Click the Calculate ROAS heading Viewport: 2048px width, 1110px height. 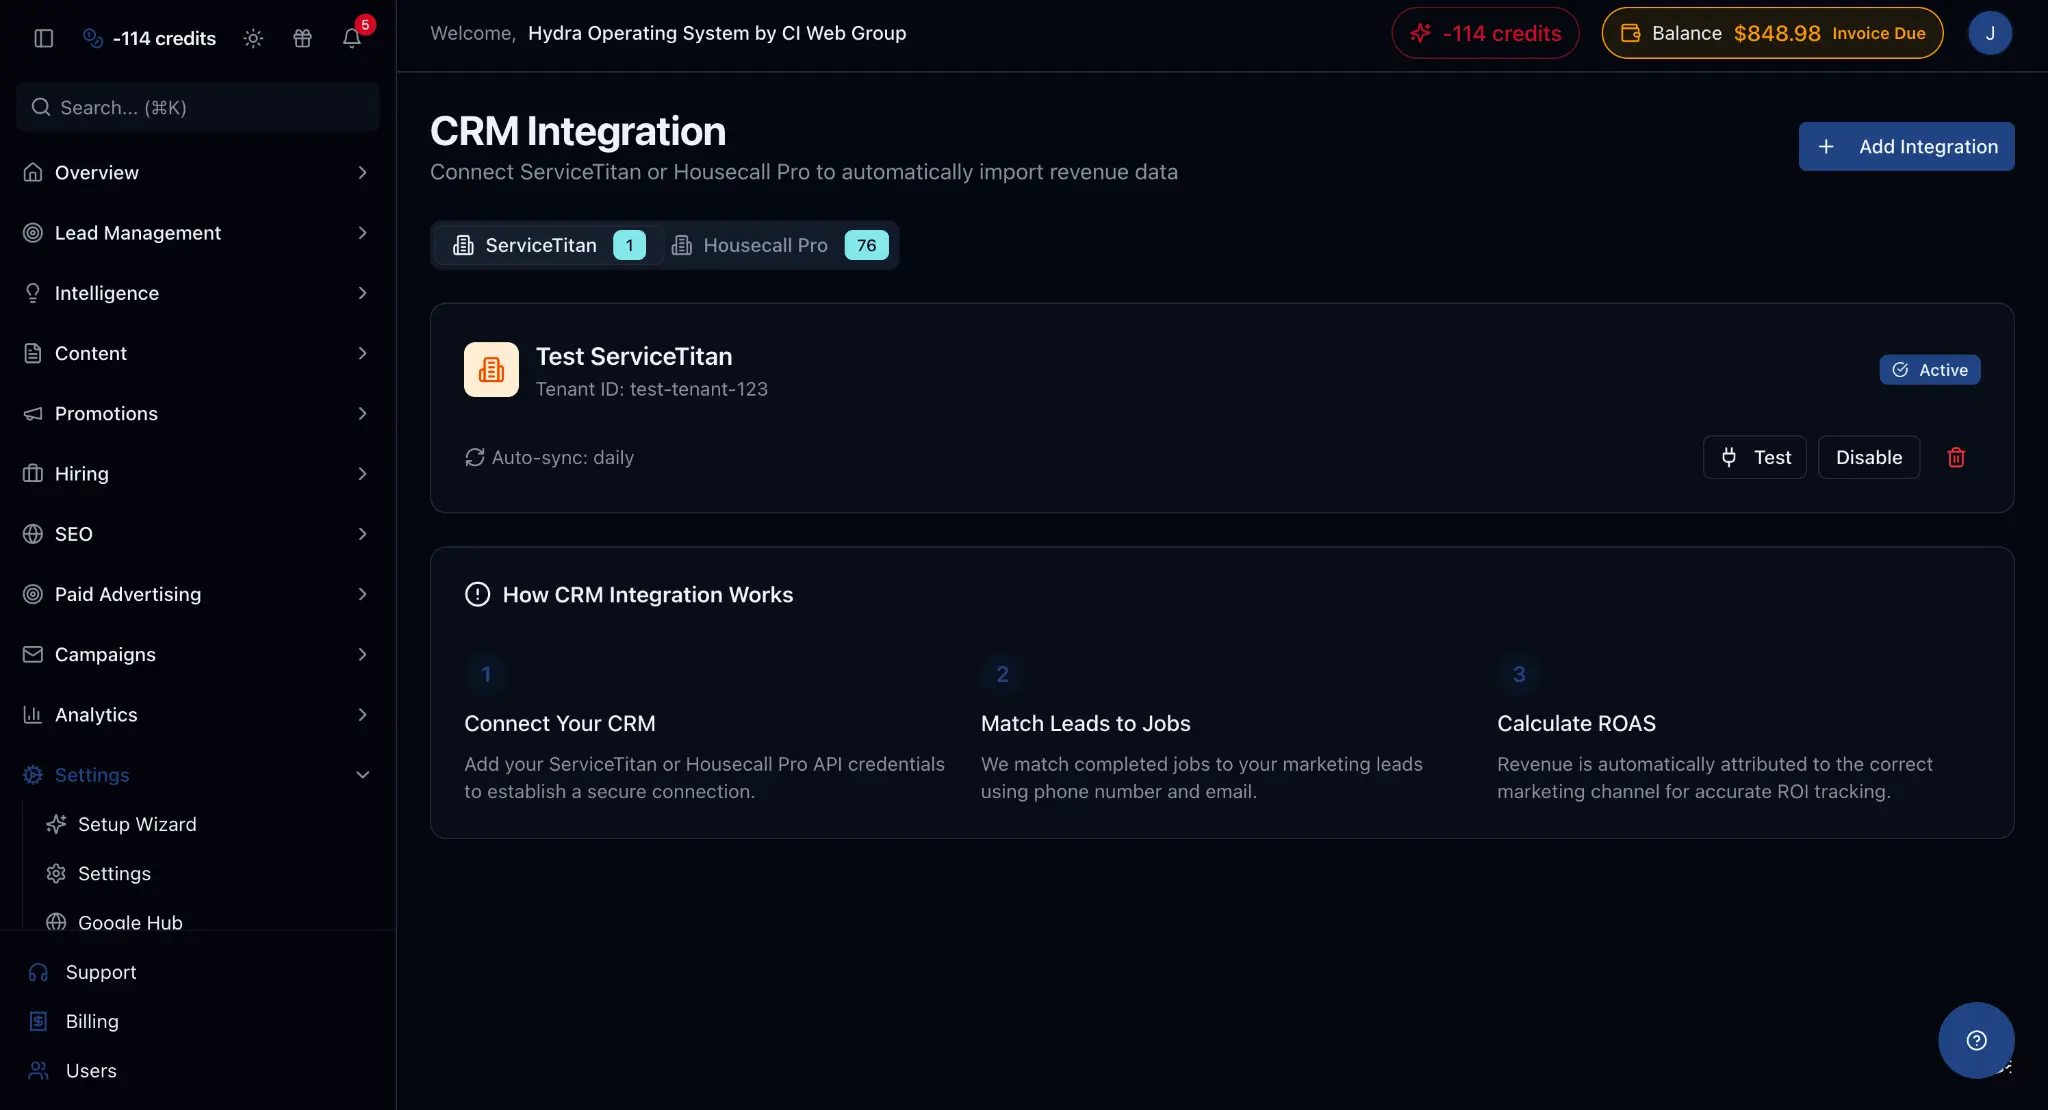(1576, 723)
